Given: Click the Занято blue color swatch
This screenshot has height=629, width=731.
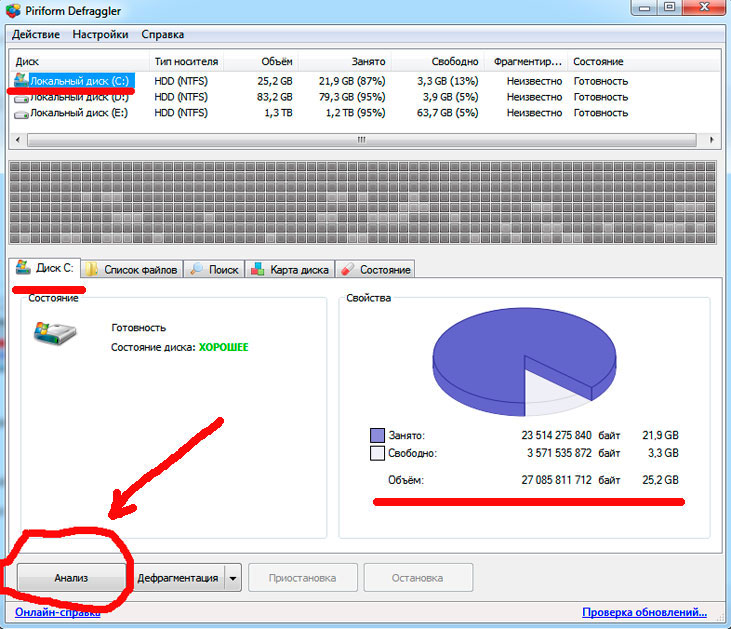Looking at the screenshot, I should (x=377, y=435).
